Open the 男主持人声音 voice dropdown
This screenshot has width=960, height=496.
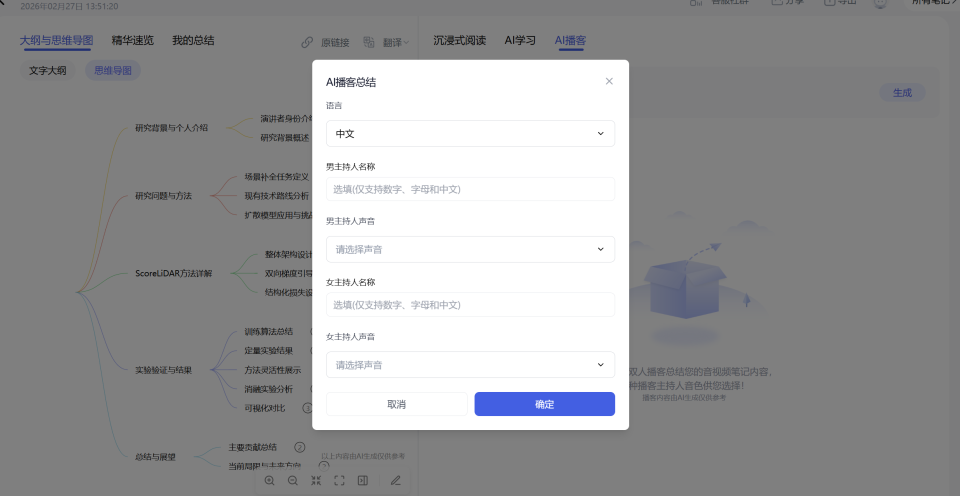470,249
